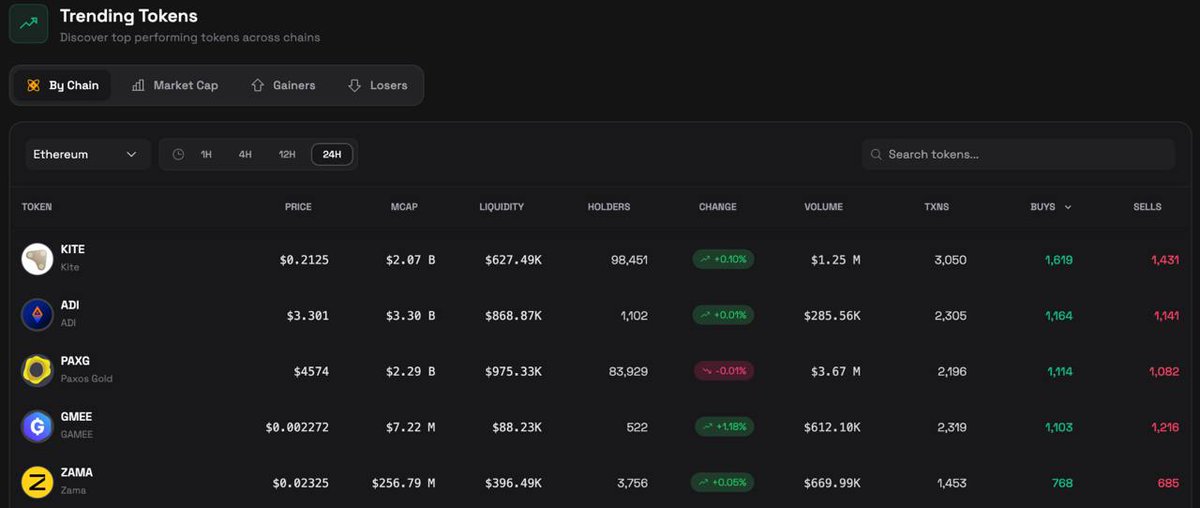Click the PAXG token name

click(x=75, y=361)
